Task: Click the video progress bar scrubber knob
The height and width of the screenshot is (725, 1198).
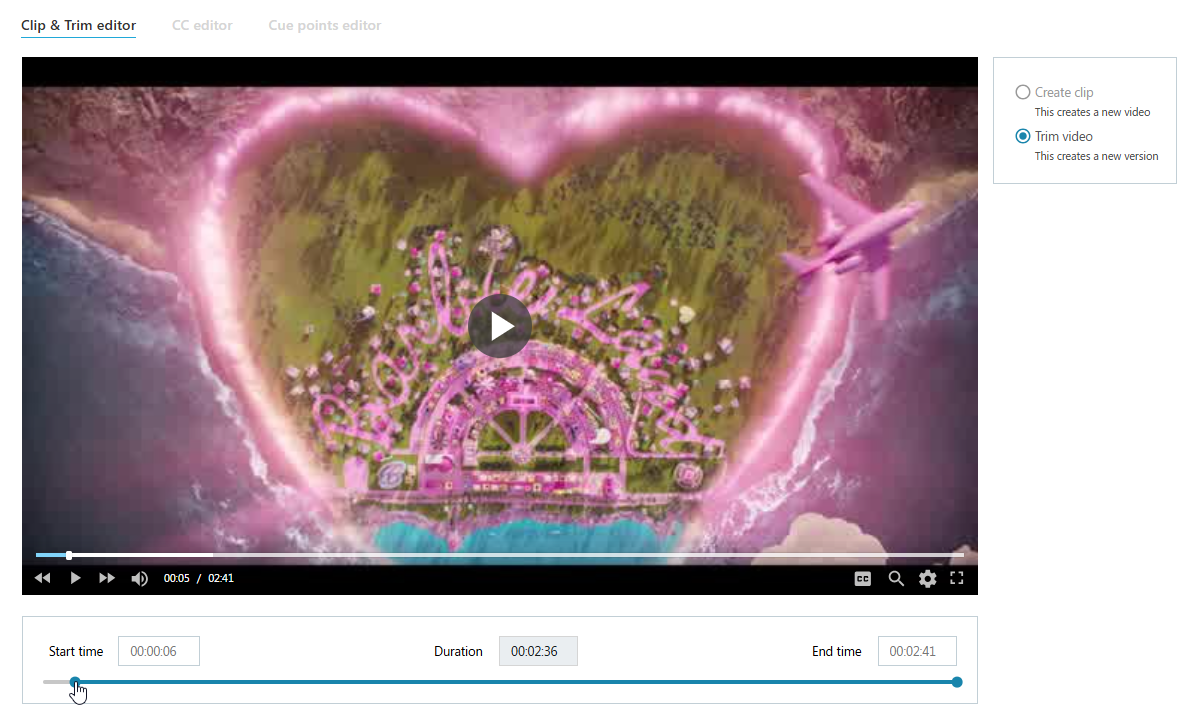Action: click(69, 555)
